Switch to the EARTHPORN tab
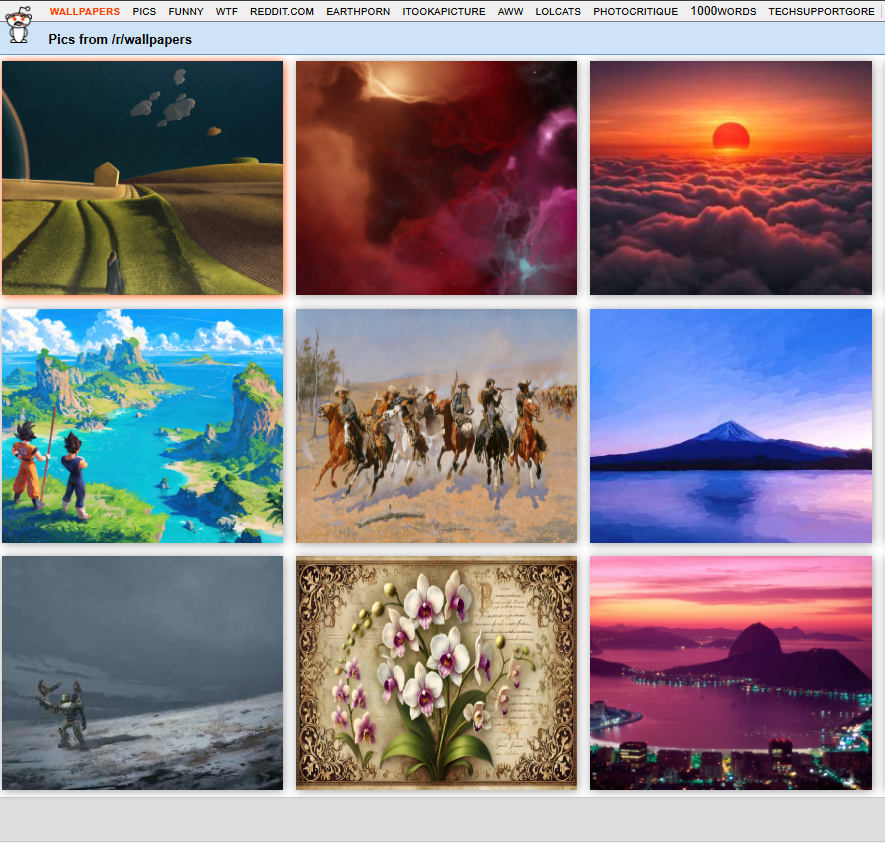The width and height of the screenshot is (885, 843). click(358, 12)
